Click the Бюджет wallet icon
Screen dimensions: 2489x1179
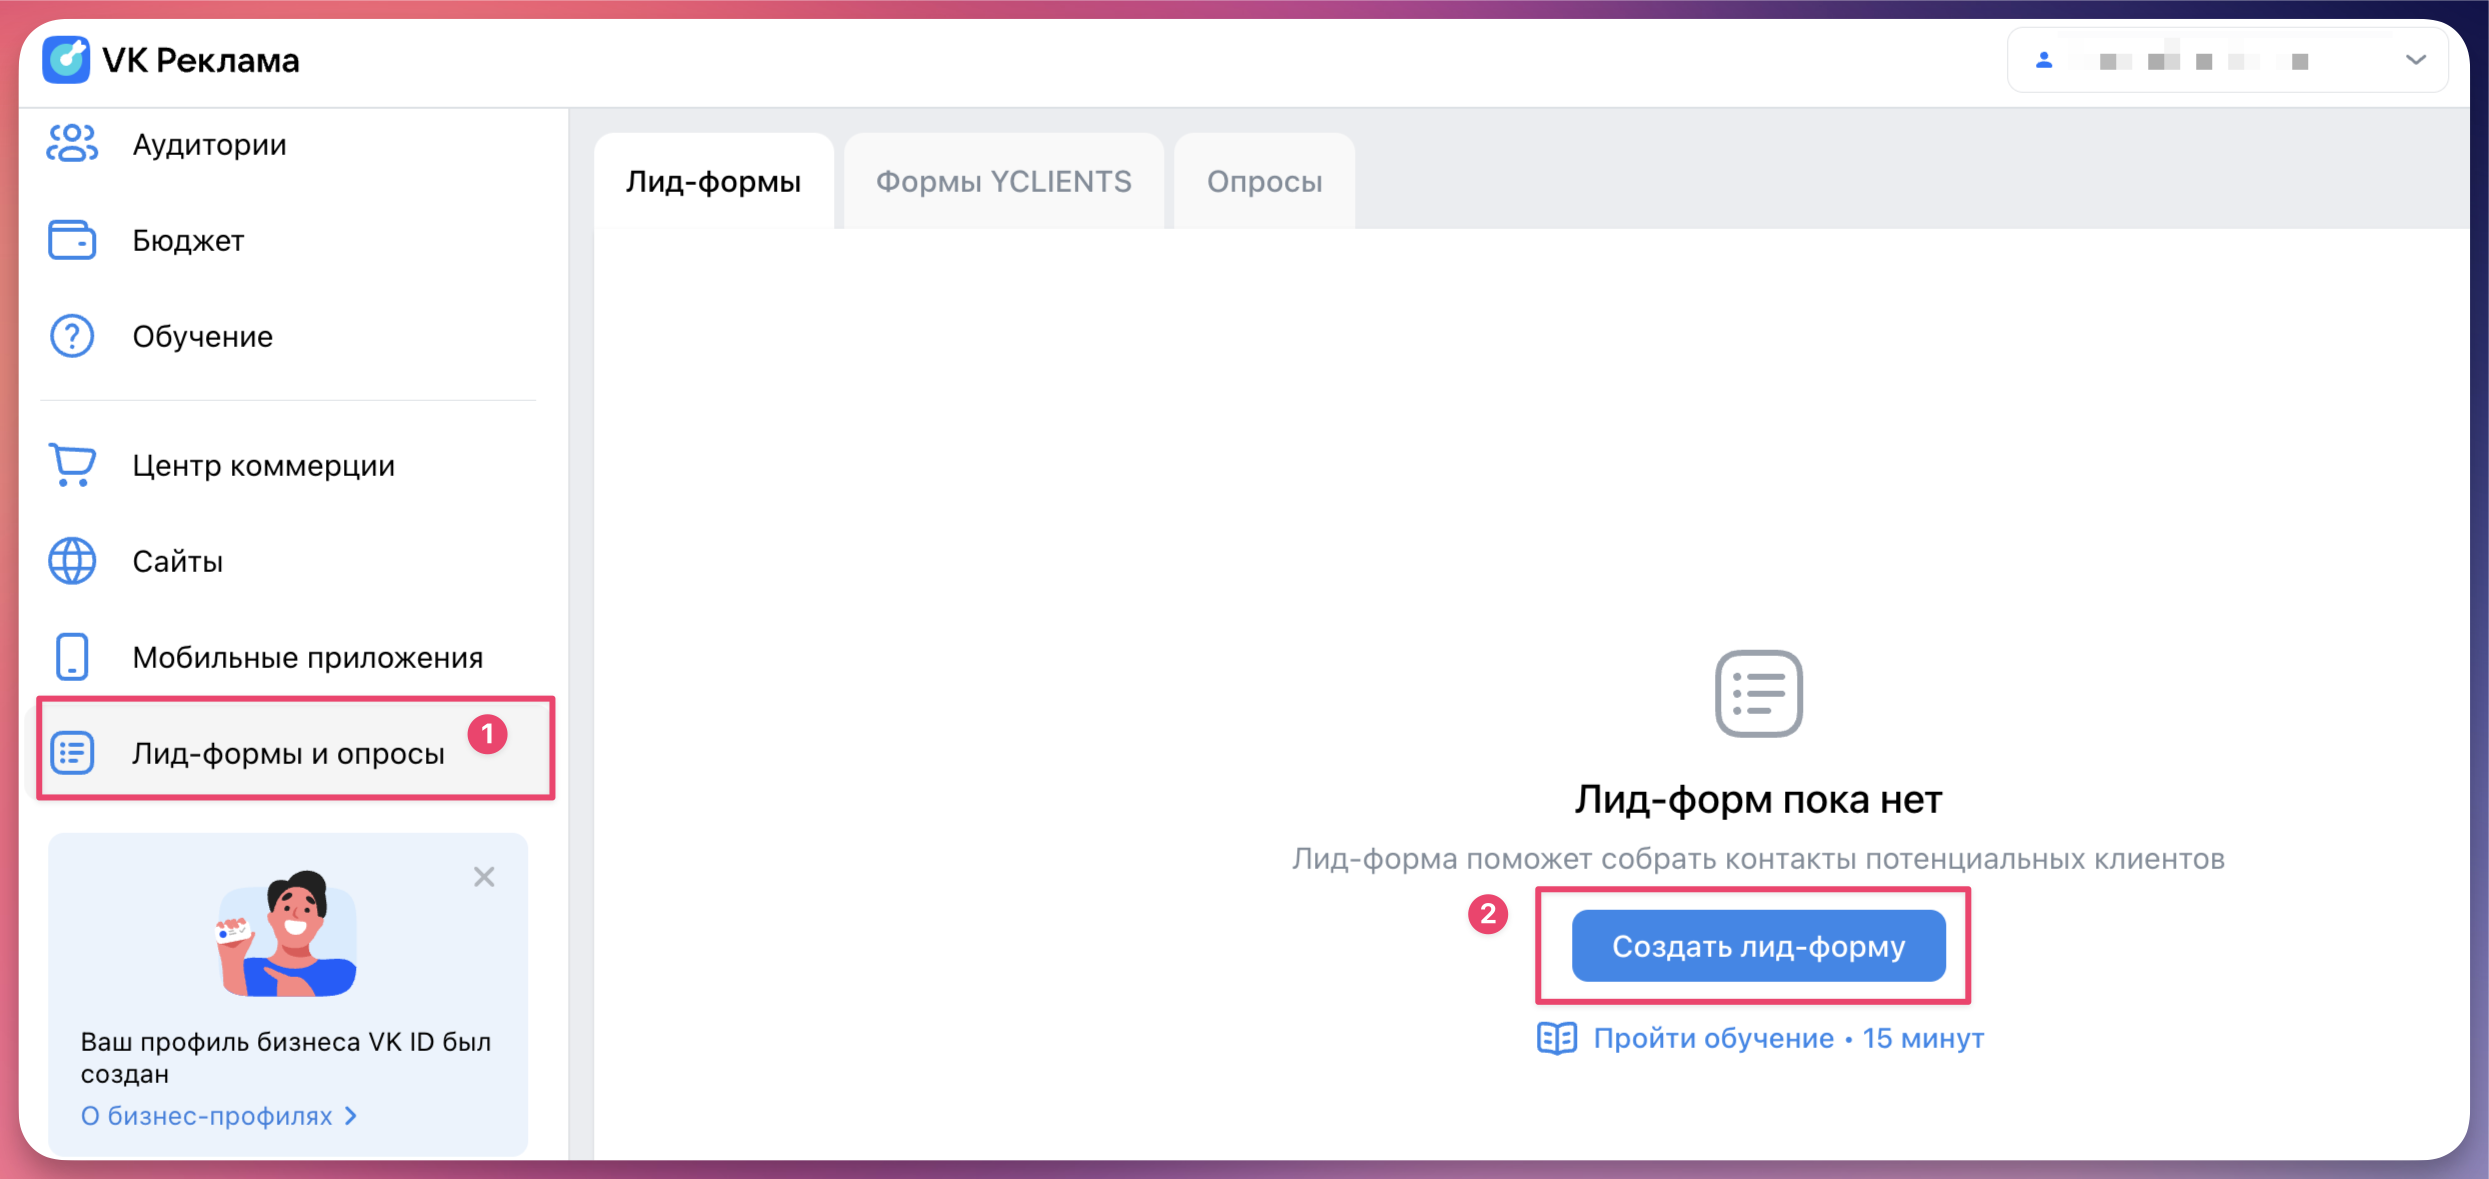(72, 240)
